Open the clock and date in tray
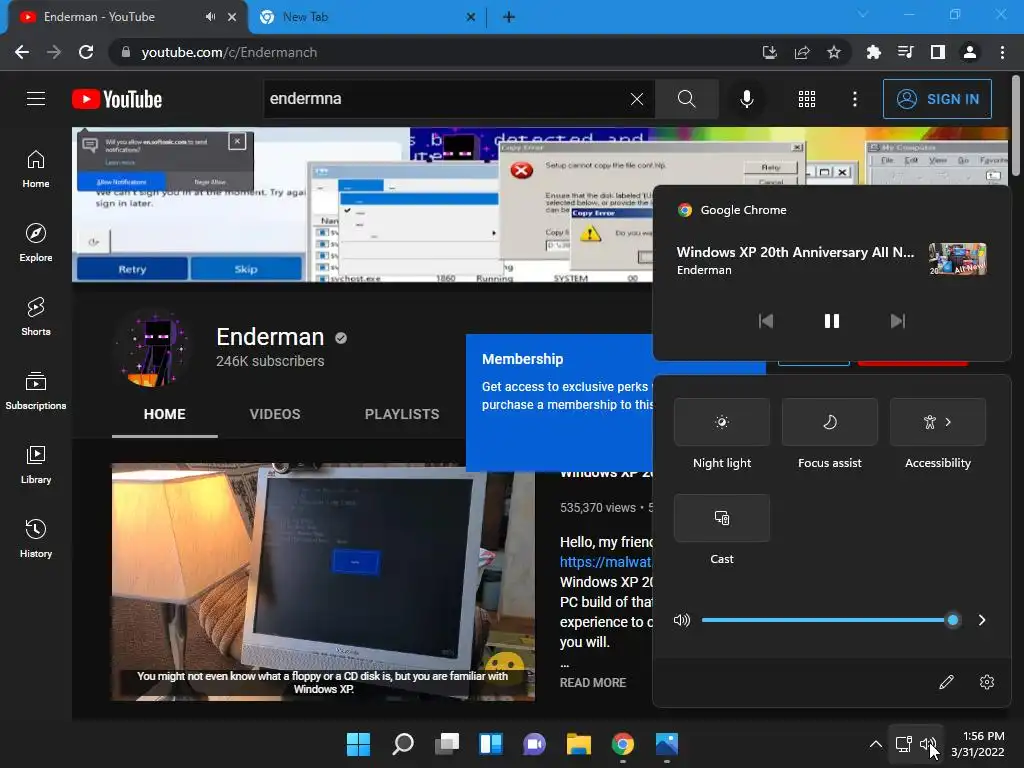This screenshot has height=768, width=1024. click(978, 744)
